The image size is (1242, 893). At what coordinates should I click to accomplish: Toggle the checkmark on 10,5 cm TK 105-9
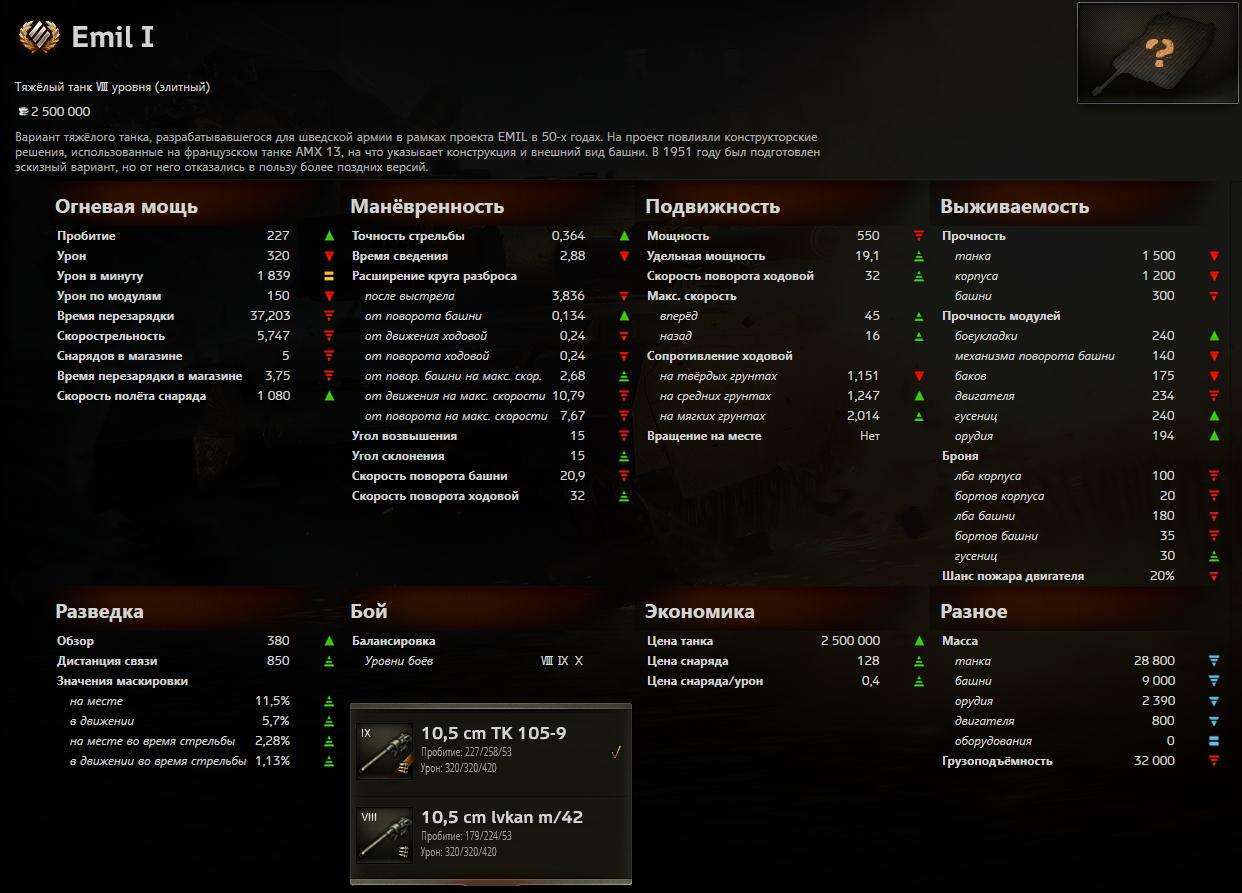(616, 752)
